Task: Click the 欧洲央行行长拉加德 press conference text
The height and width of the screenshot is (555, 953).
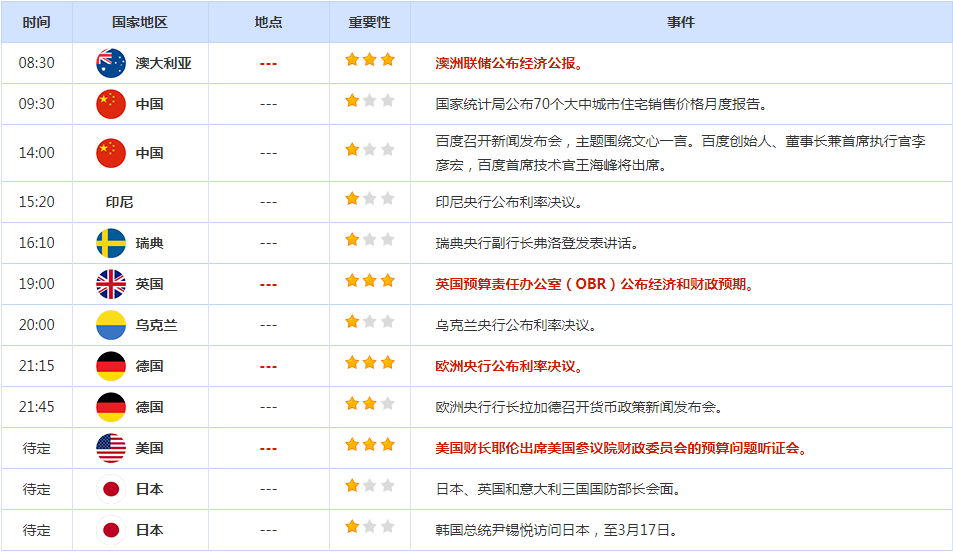Action: (580, 407)
